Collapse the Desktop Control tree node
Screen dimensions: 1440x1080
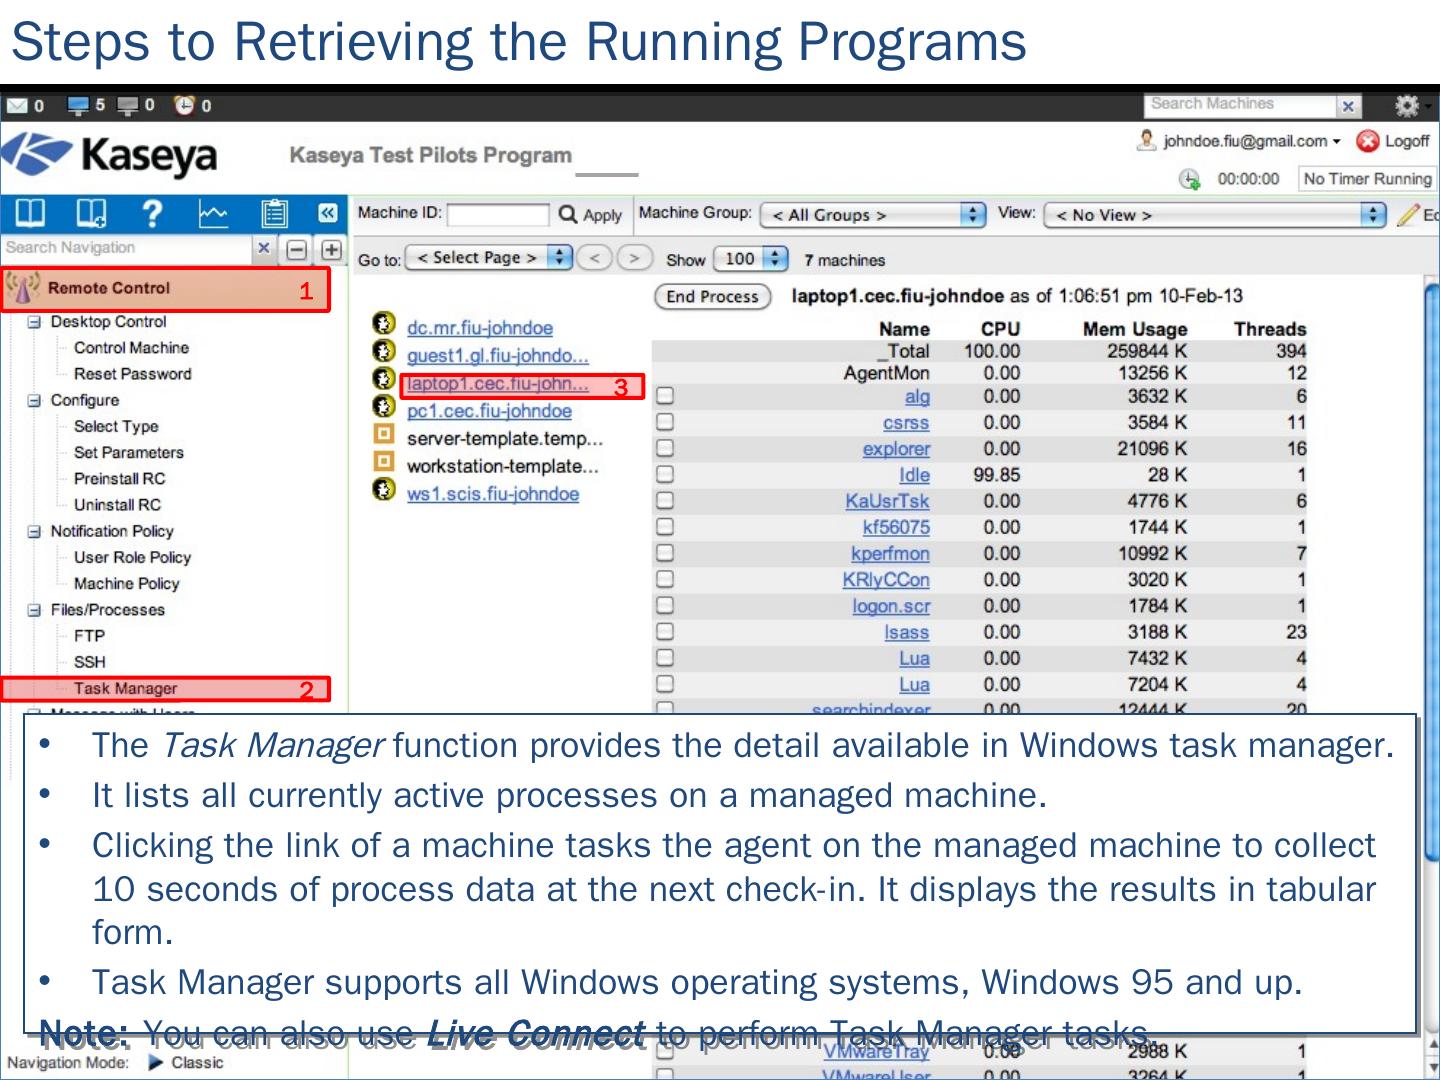(34, 322)
